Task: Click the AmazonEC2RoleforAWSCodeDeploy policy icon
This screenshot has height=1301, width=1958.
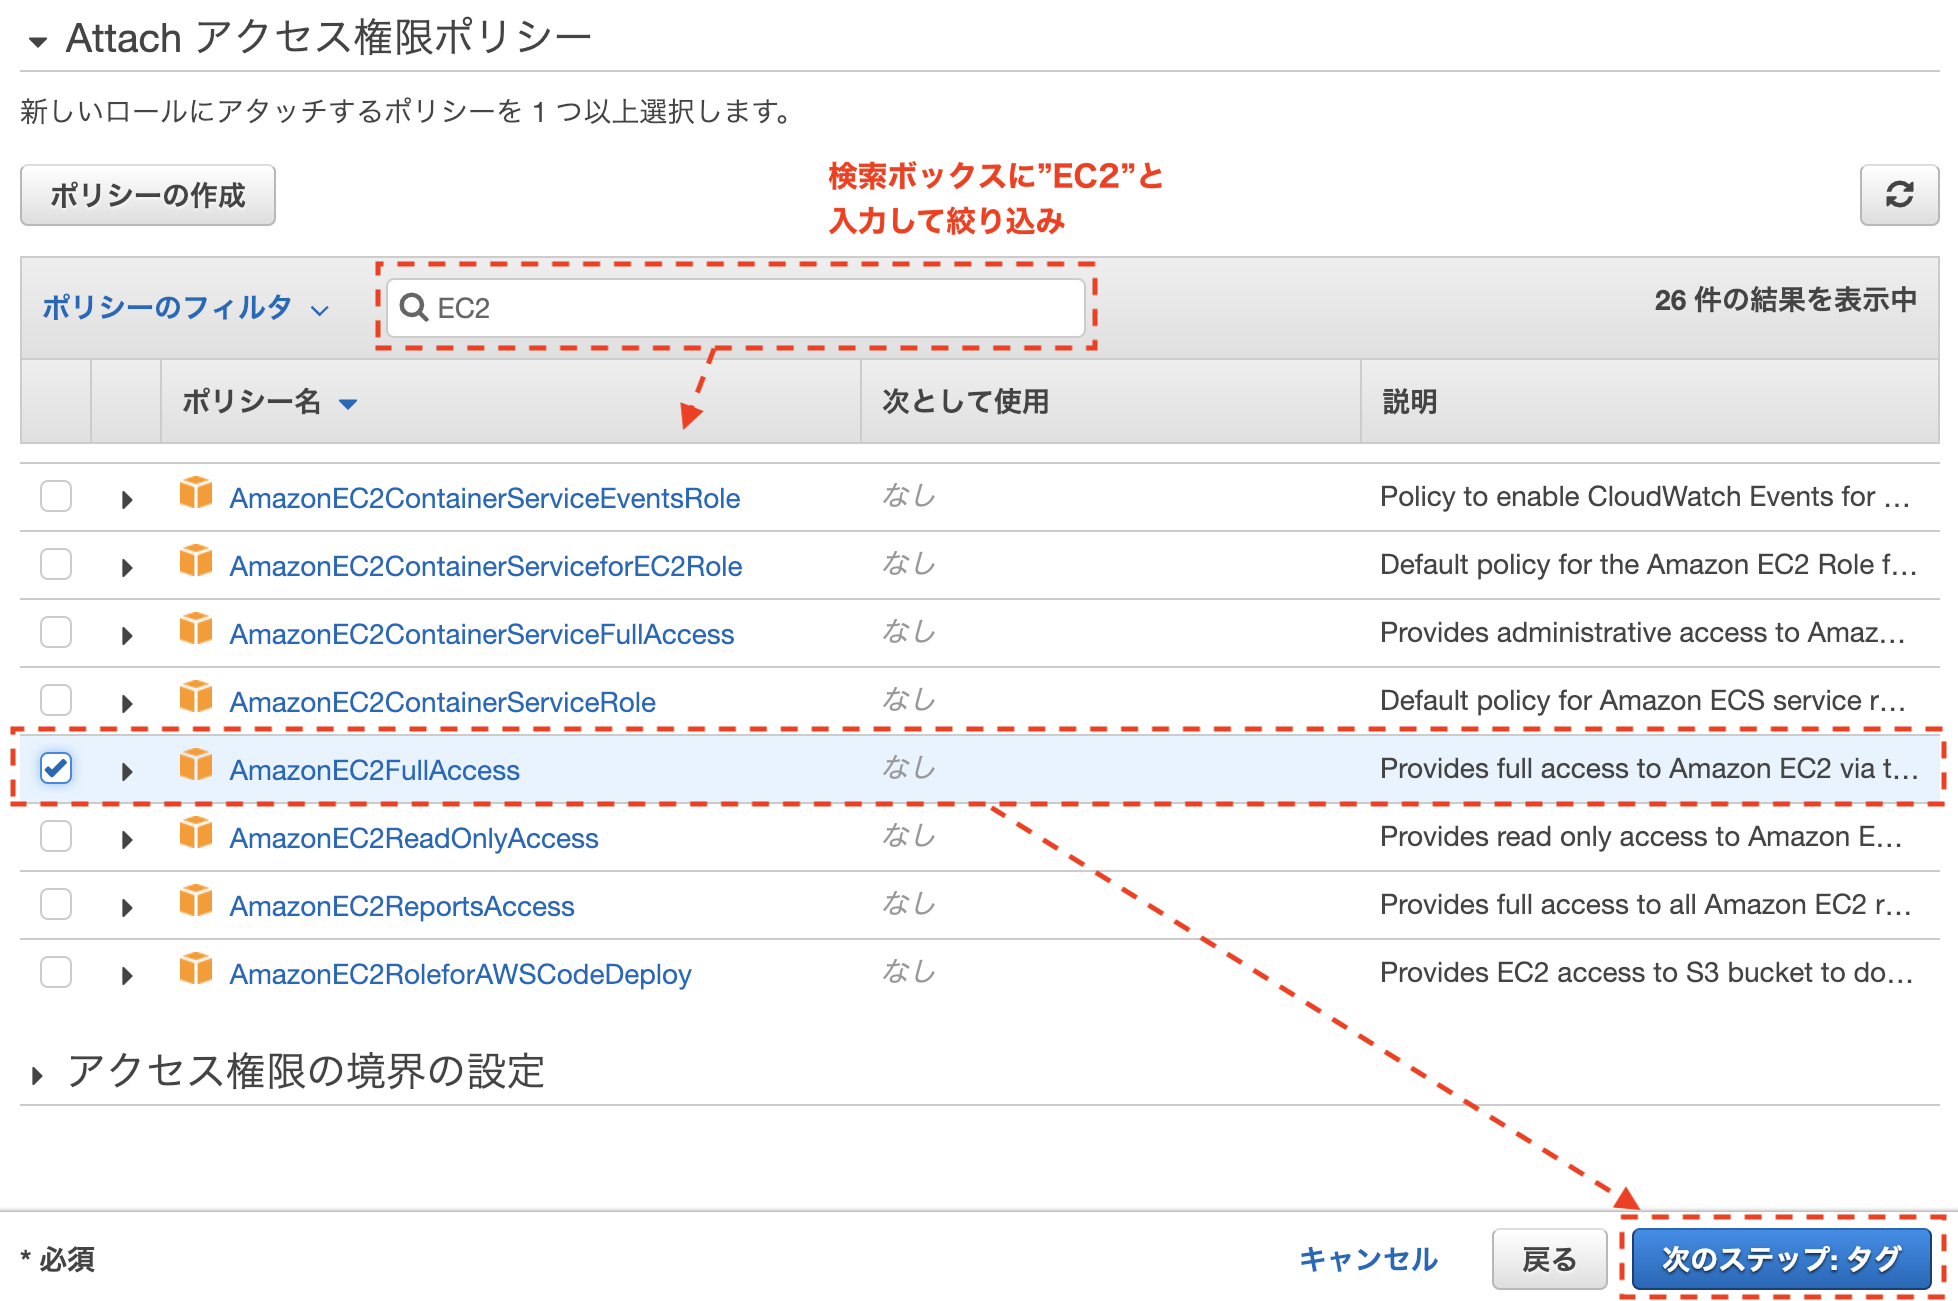Action: (196, 970)
